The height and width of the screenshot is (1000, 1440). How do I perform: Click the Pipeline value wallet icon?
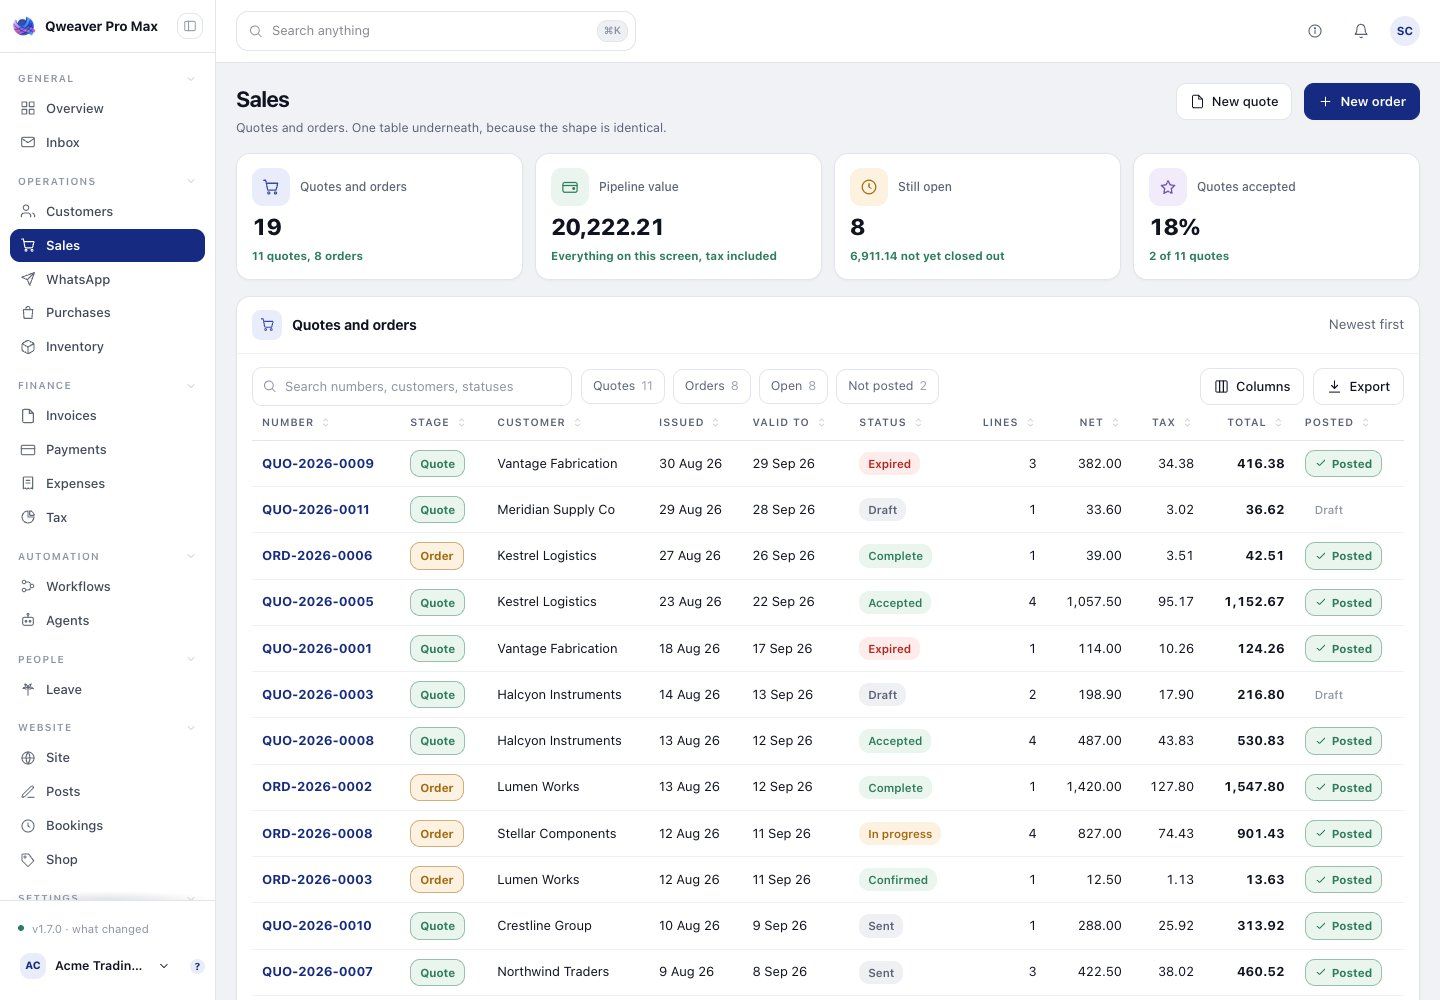tap(570, 187)
